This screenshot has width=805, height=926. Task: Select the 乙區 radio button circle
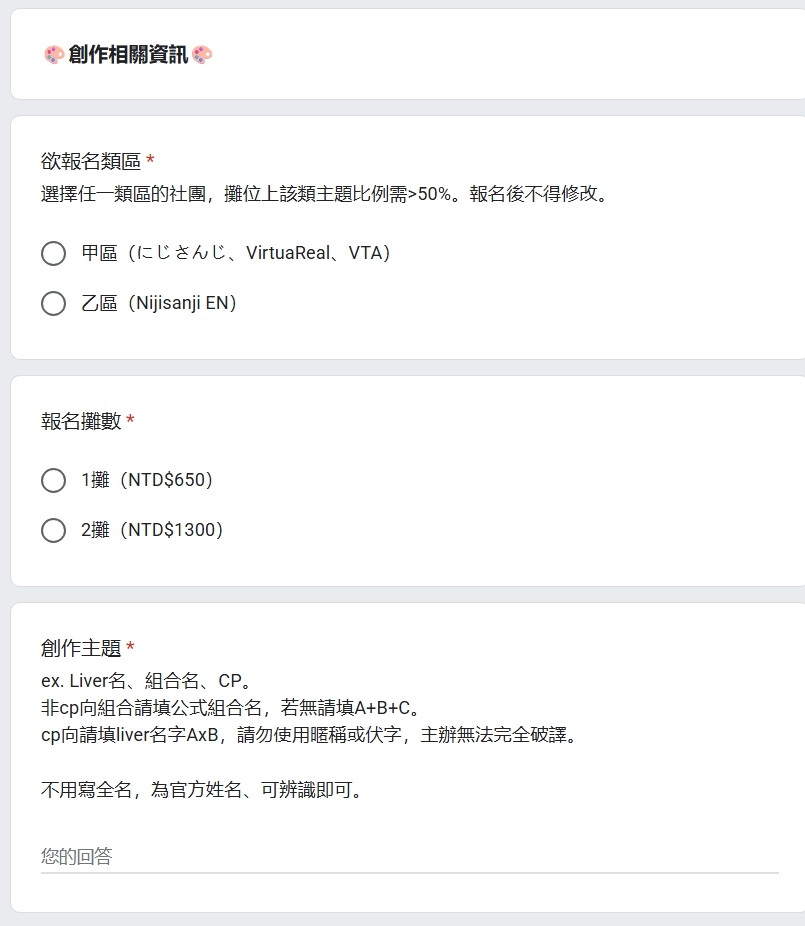pos(54,304)
